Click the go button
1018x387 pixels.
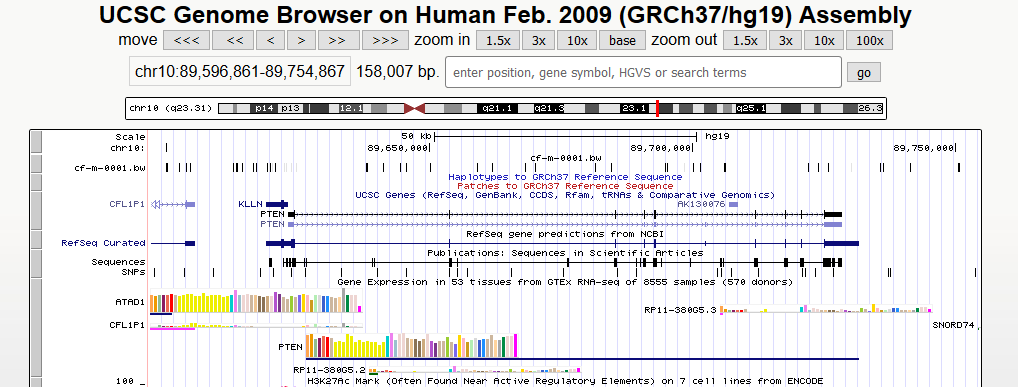pos(863,73)
